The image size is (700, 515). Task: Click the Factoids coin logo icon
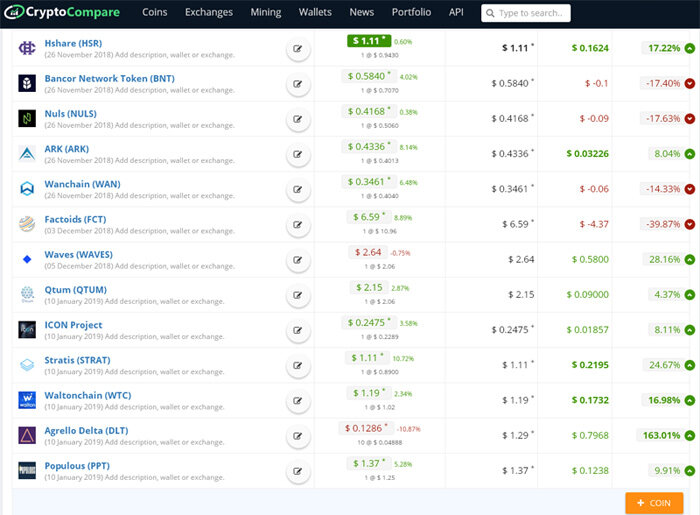coord(27,224)
